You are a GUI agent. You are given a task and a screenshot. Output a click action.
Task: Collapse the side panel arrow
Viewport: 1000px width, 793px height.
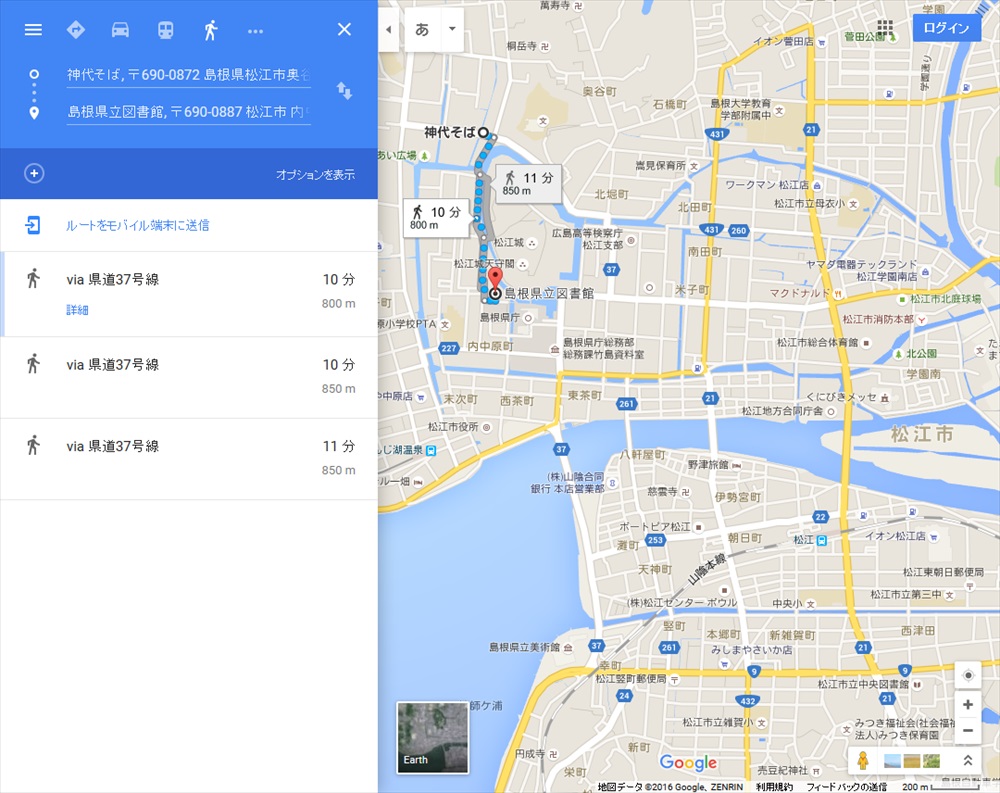click(389, 29)
